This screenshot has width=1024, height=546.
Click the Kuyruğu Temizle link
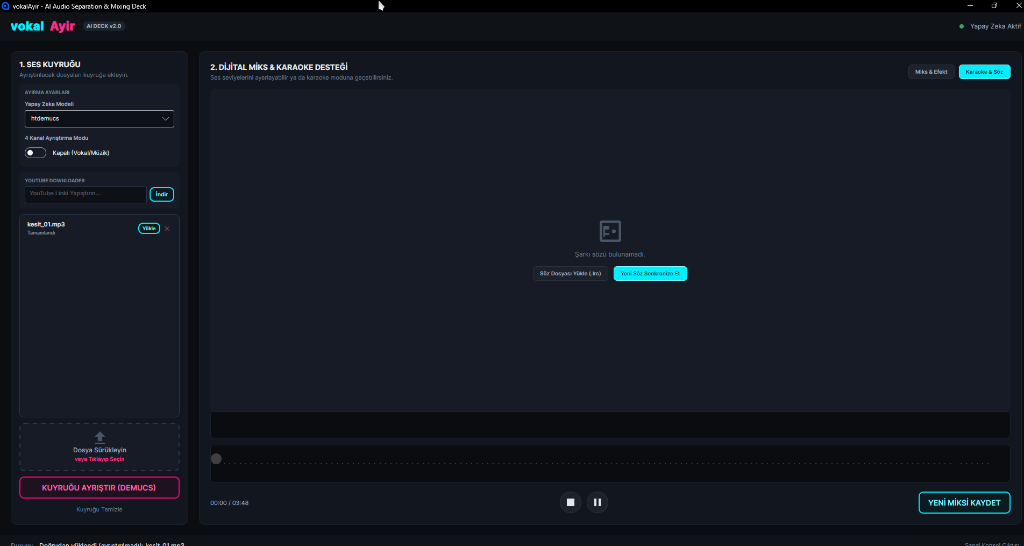pos(99,509)
